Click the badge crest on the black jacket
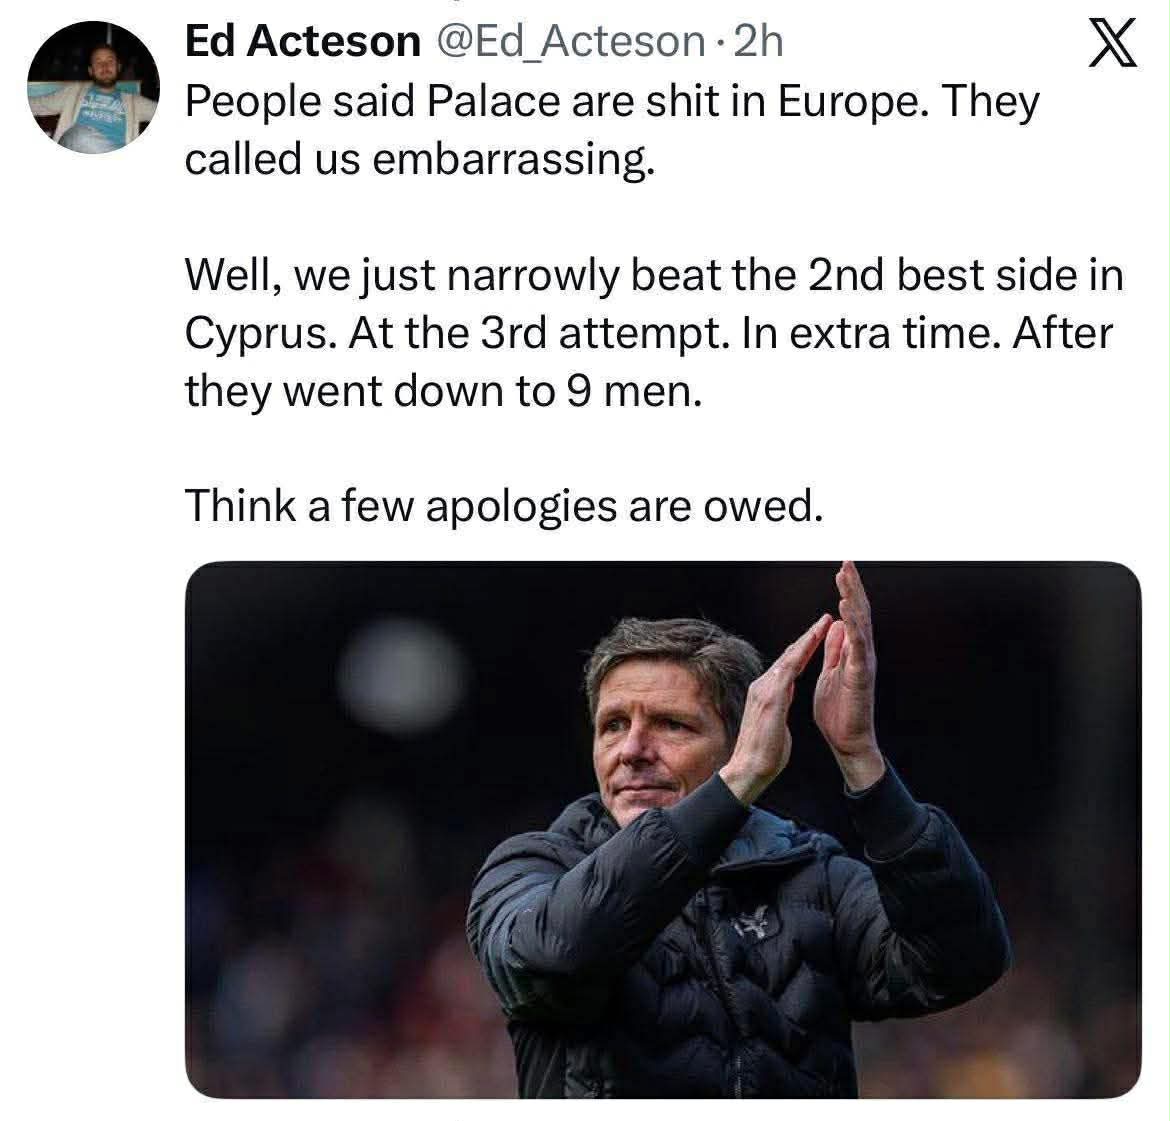 (750, 927)
